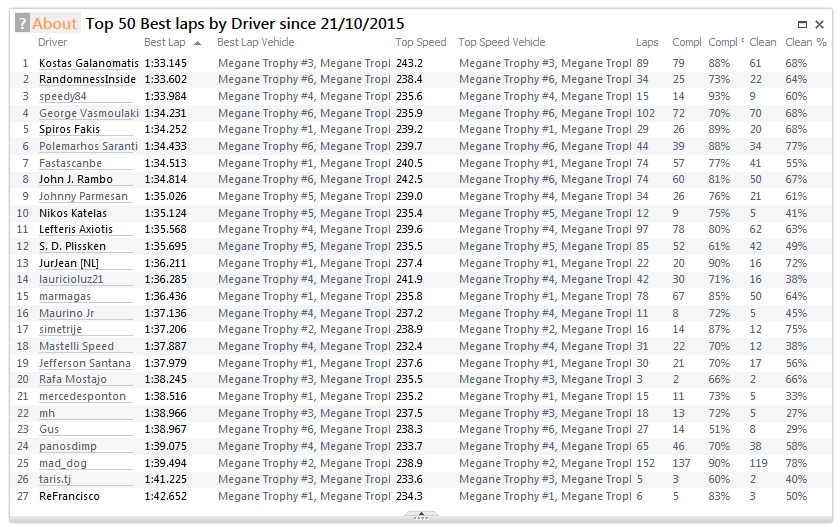Select laps value 152 for mad_dog
Screen dimensions: 840x527
646,463
